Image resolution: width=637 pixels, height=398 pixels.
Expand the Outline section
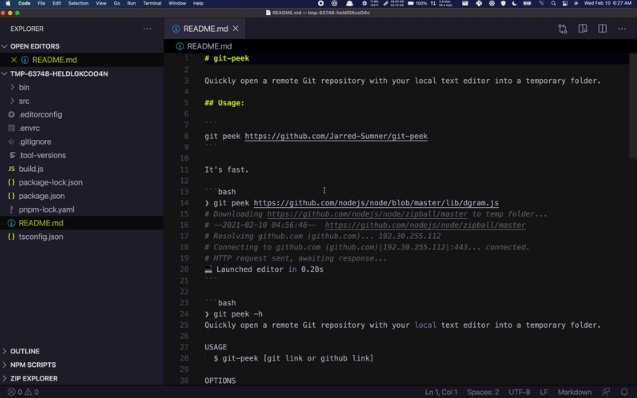[x=81, y=351]
